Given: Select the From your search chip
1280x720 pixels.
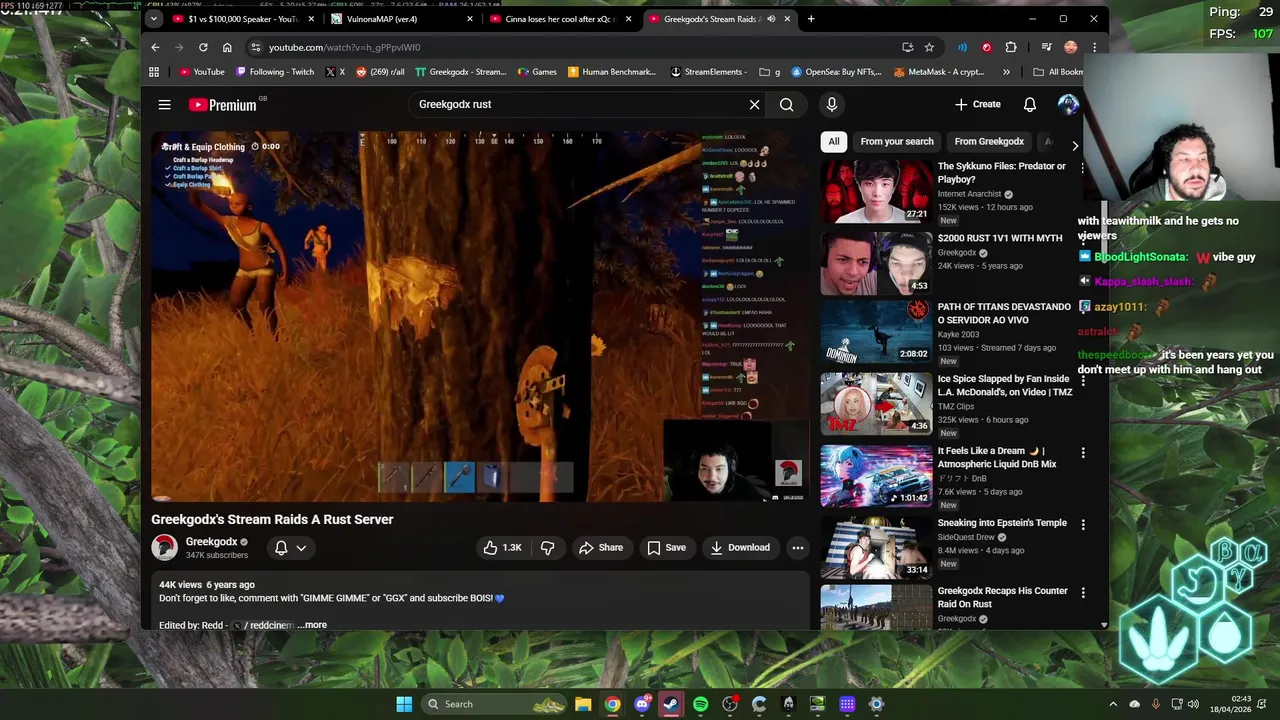Looking at the screenshot, I should (x=897, y=141).
